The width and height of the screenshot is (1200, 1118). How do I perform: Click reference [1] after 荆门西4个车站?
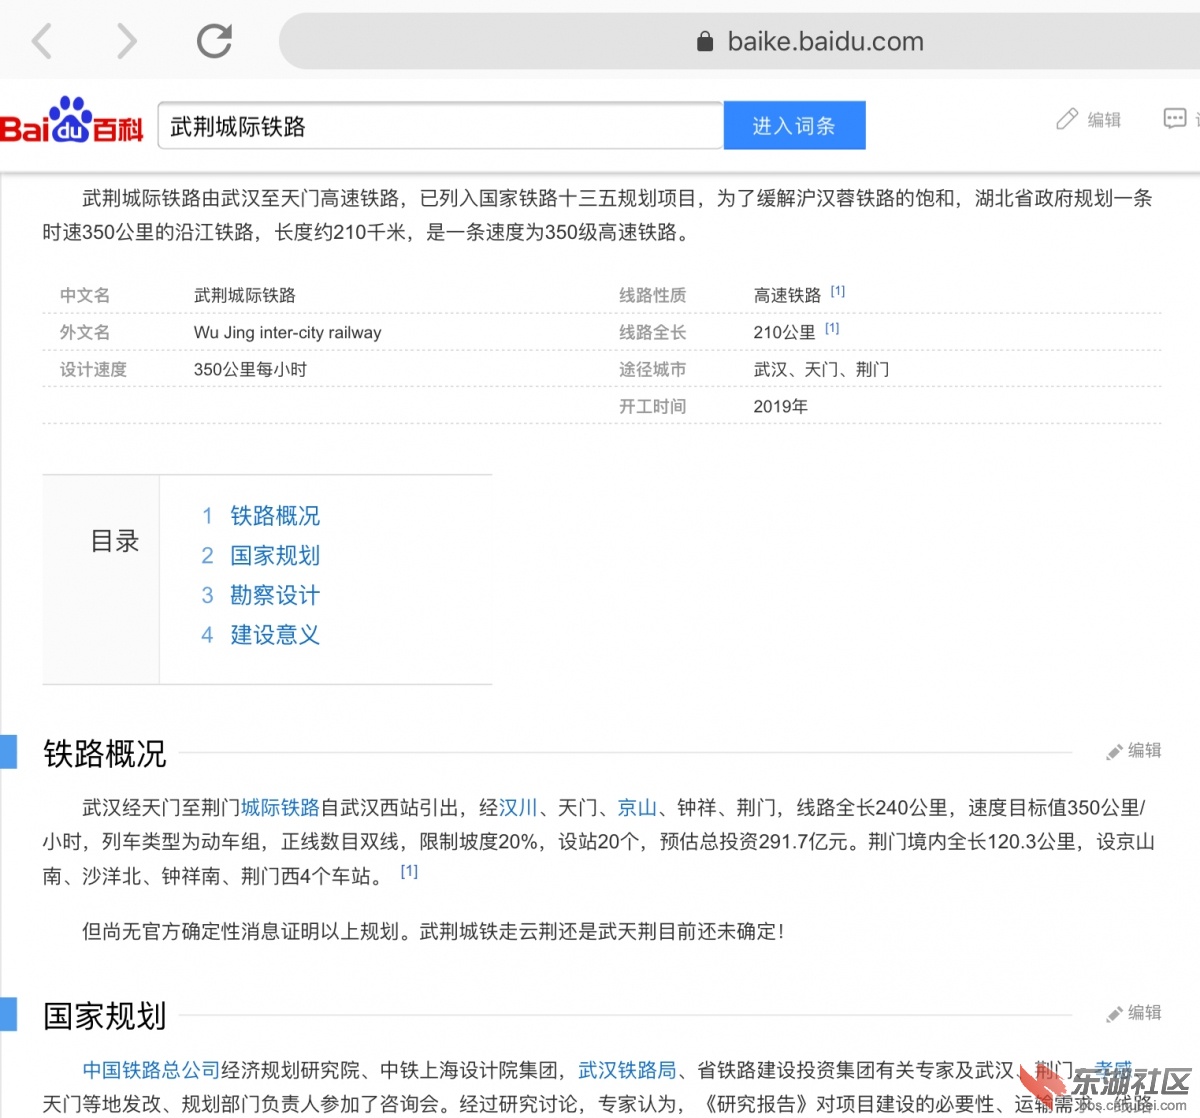tap(409, 871)
